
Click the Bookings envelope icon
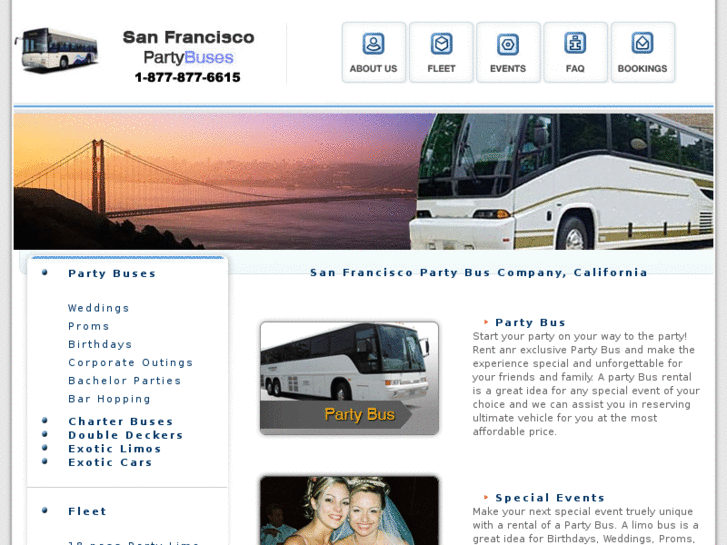642,44
